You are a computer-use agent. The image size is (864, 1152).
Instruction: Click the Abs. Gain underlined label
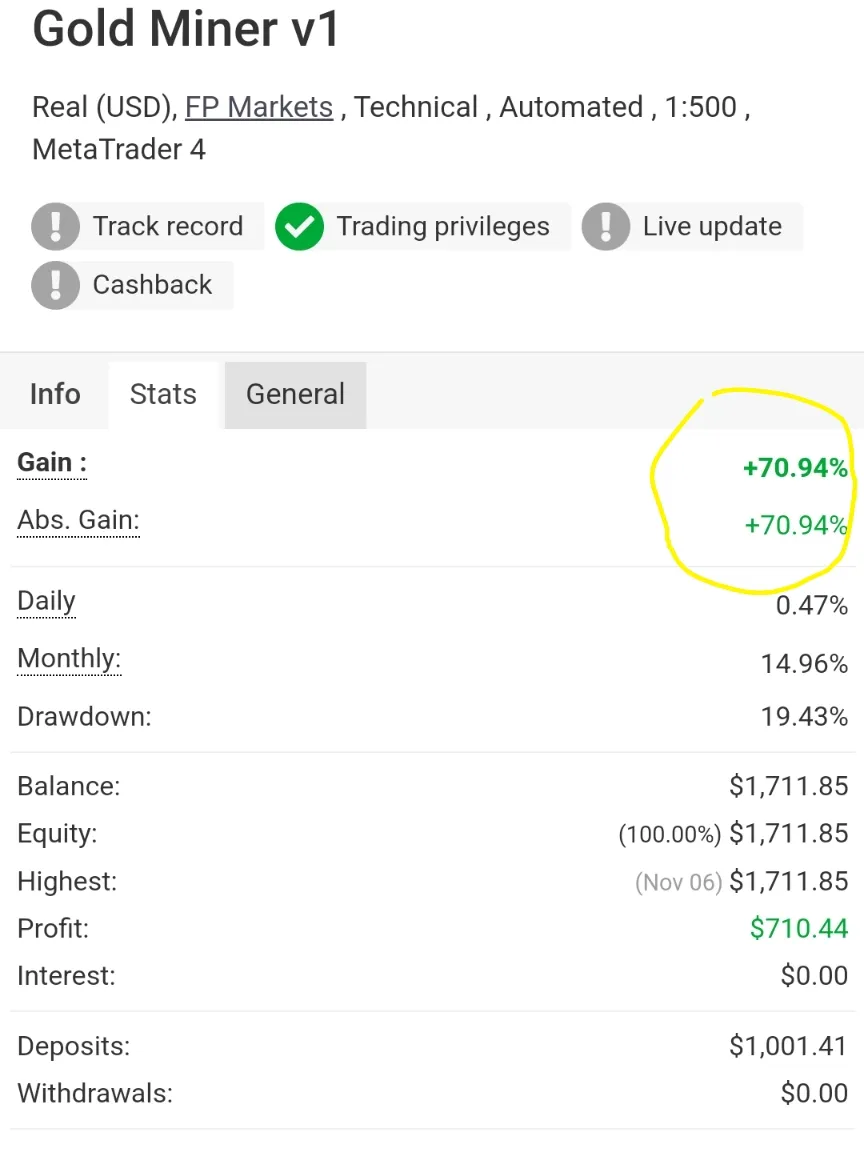tap(79, 521)
